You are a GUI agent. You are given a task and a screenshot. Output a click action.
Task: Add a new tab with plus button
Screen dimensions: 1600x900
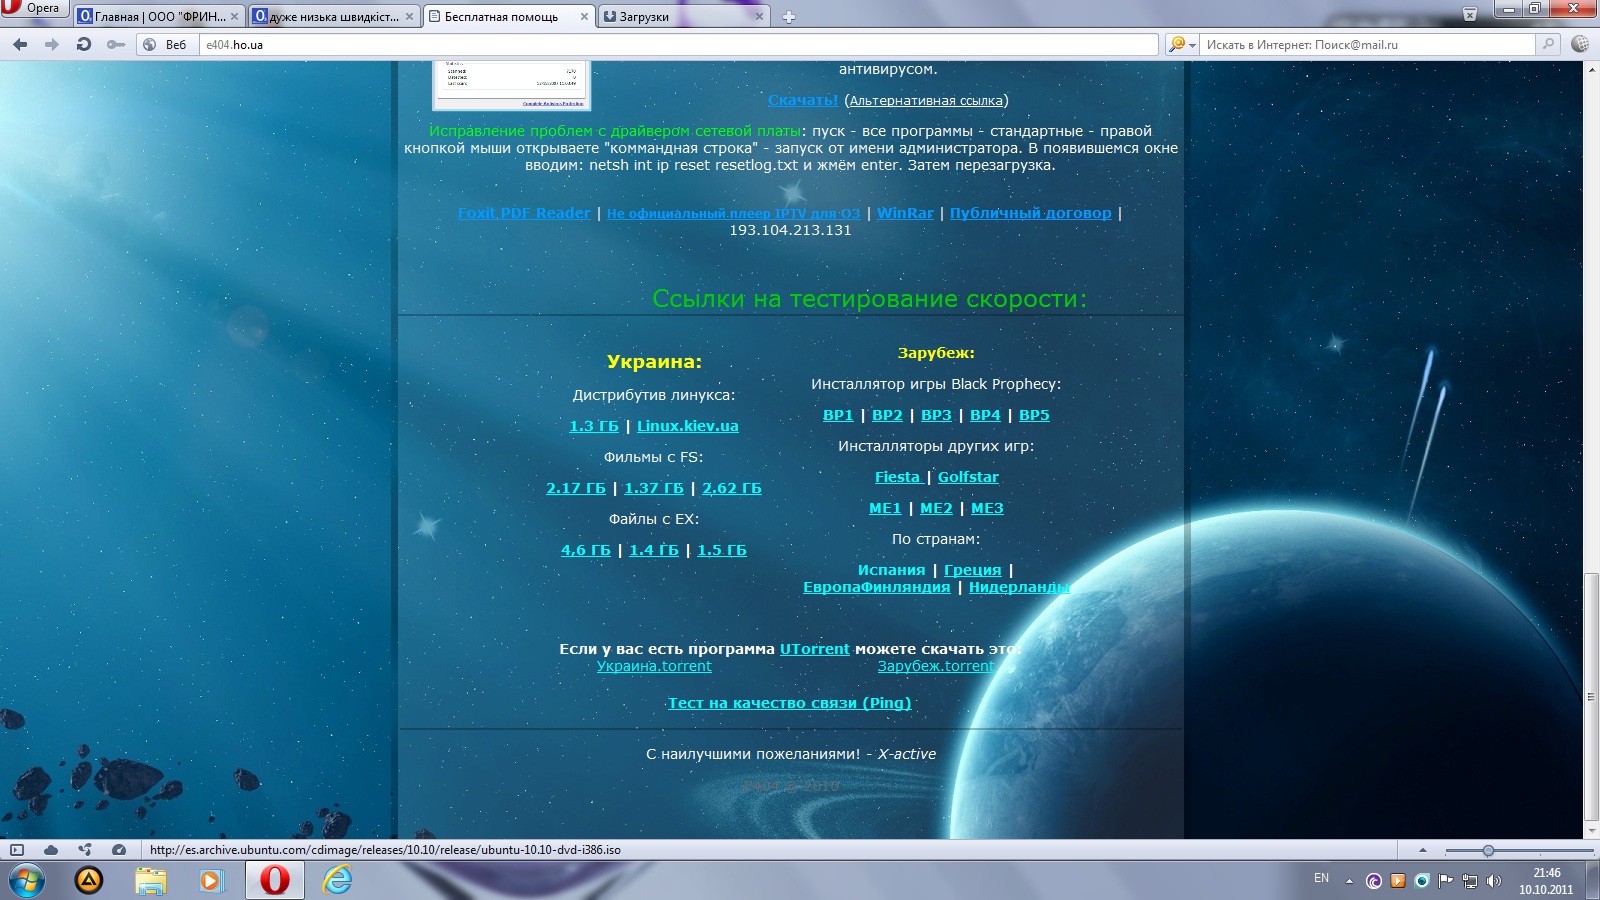pos(789,16)
